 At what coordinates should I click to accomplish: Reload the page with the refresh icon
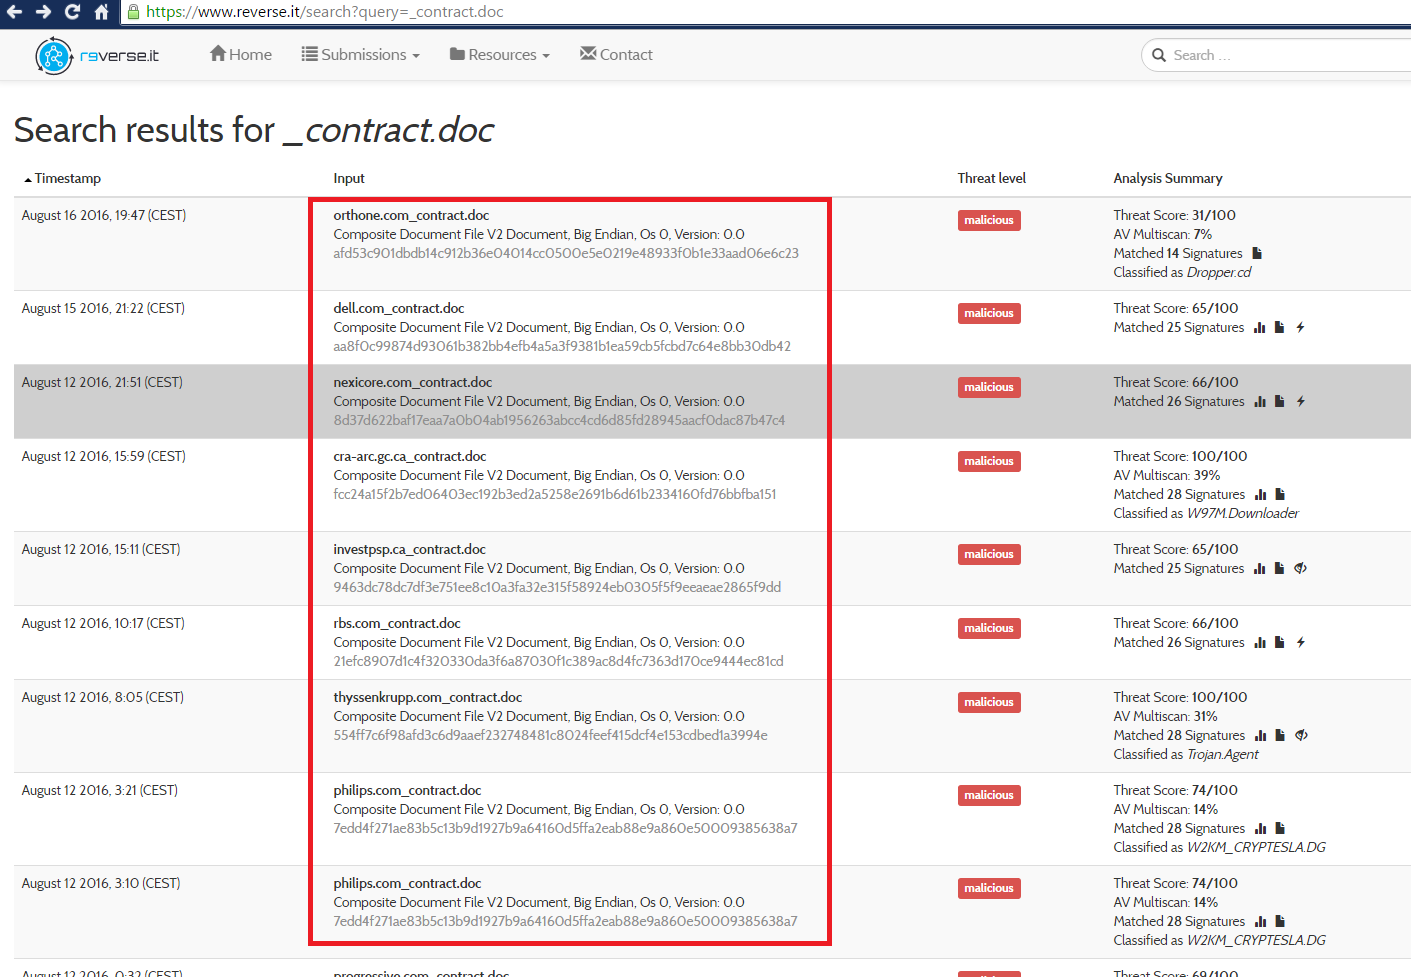tap(72, 12)
